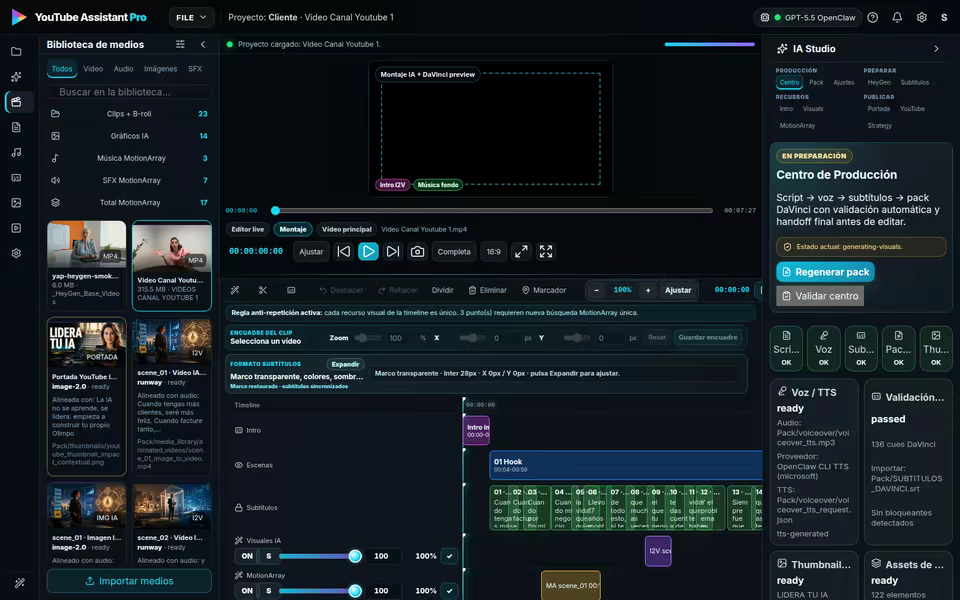960x600 pixels.
Task: Skip to next frame
Action: point(393,252)
